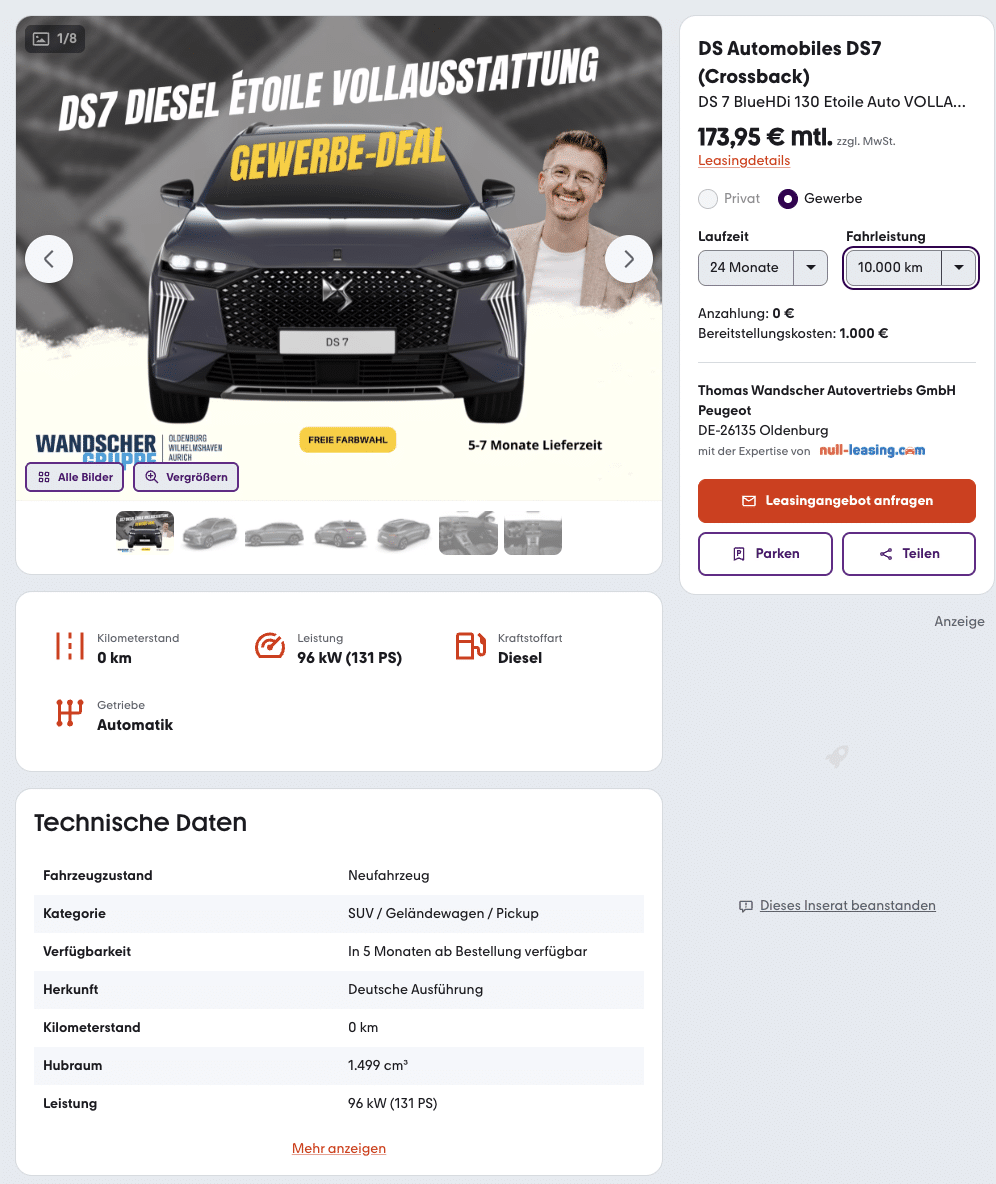996x1184 pixels.
Task: Go to next image with right arrow
Action: [x=629, y=259]
